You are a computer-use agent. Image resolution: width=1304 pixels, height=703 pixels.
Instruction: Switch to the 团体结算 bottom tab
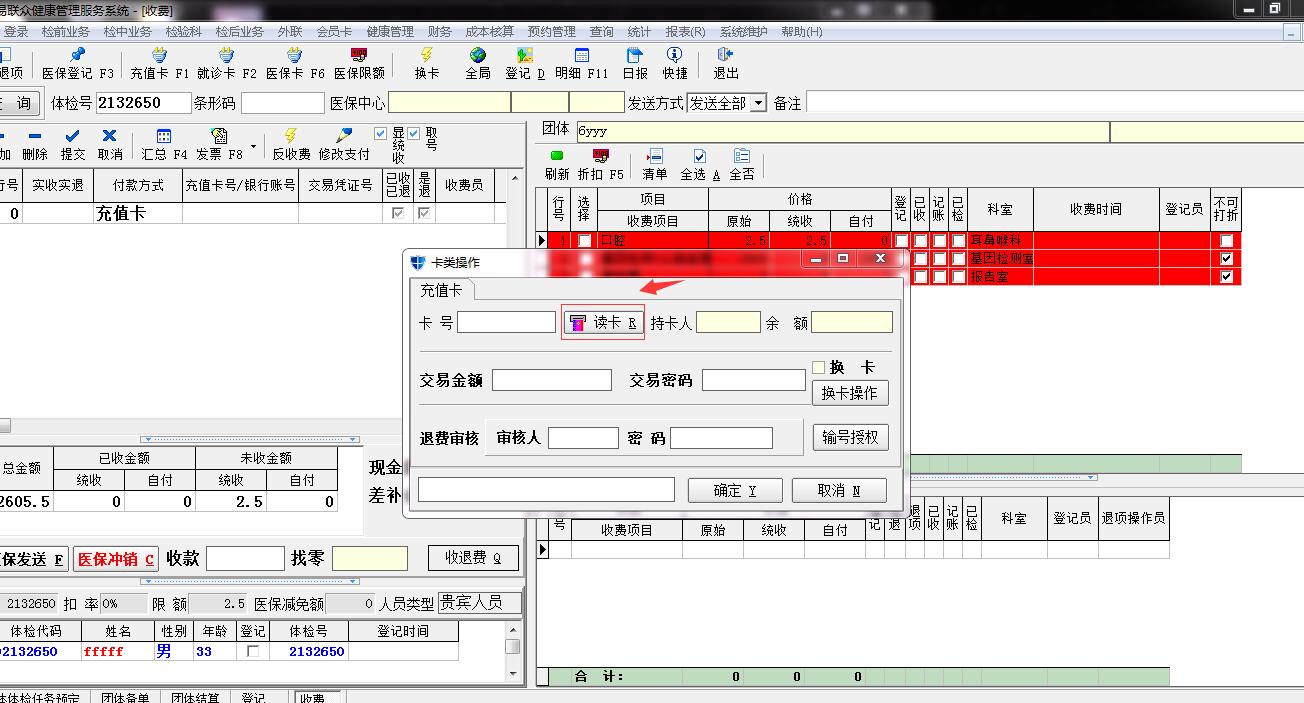196,697
